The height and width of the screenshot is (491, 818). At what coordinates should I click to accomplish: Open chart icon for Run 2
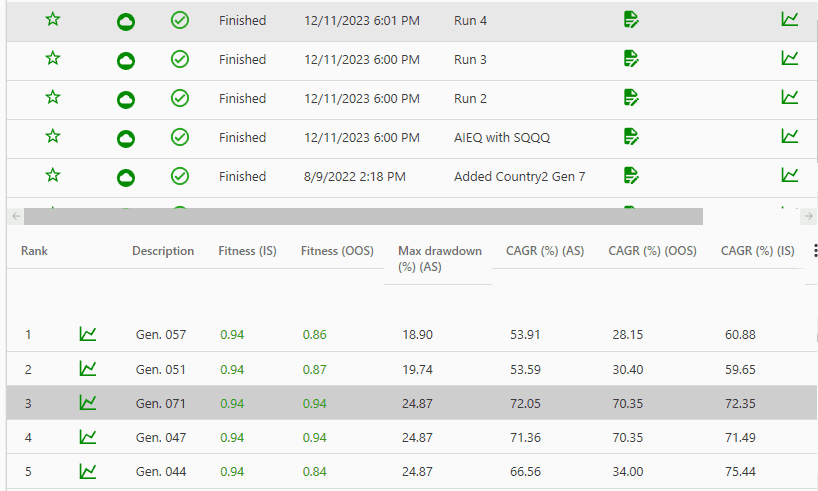(x=790, y=98)
